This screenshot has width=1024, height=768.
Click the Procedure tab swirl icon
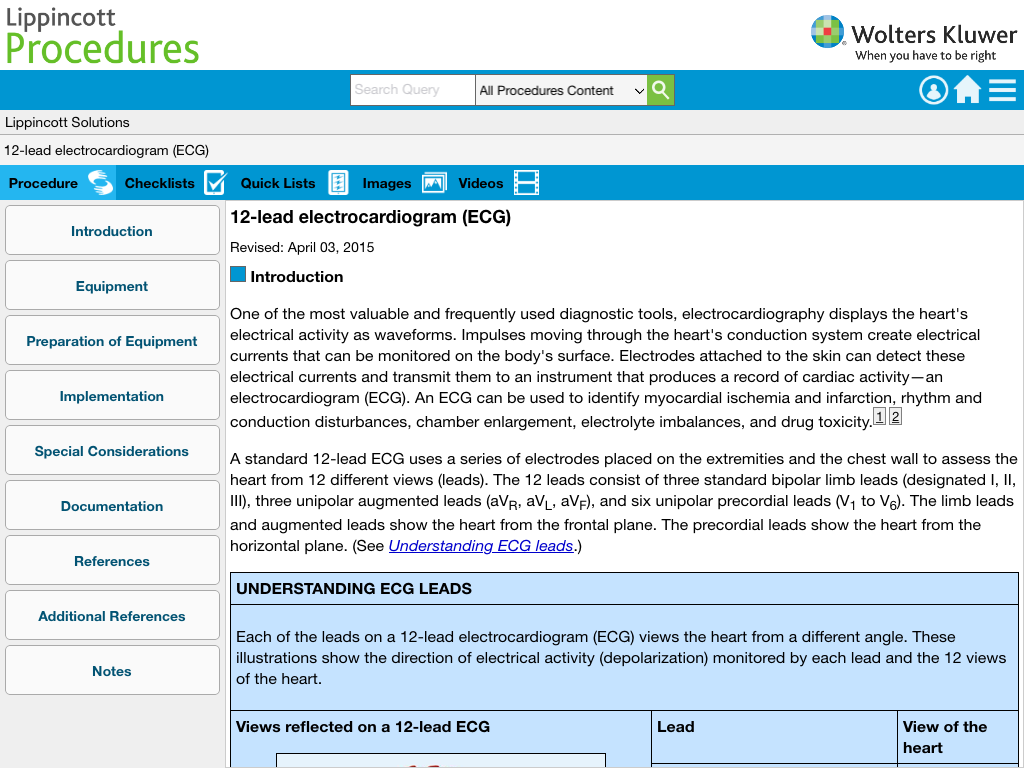100,183
